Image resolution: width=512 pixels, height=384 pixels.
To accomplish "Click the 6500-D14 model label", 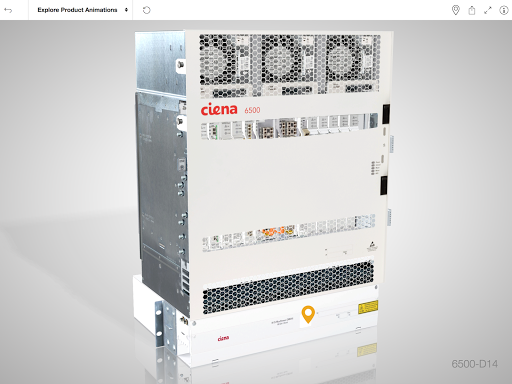I will click(475, 364).
